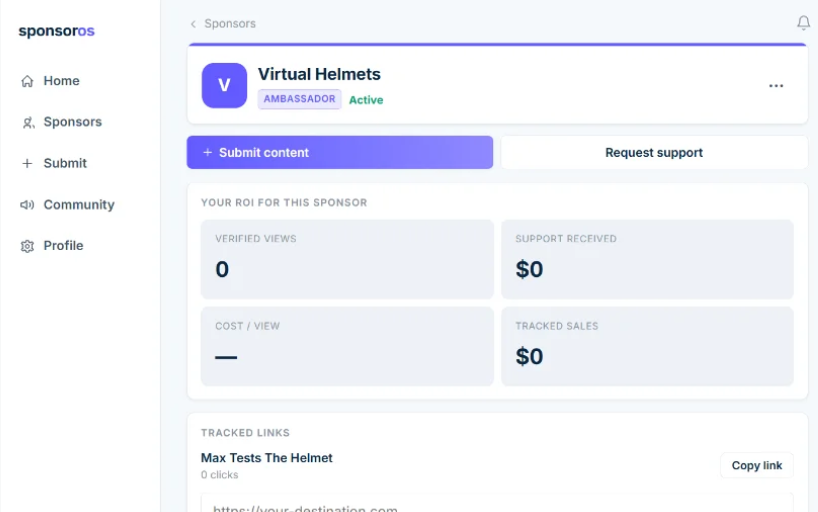
Task: Open notifications bell icon
Action: (x=803, y=23)
